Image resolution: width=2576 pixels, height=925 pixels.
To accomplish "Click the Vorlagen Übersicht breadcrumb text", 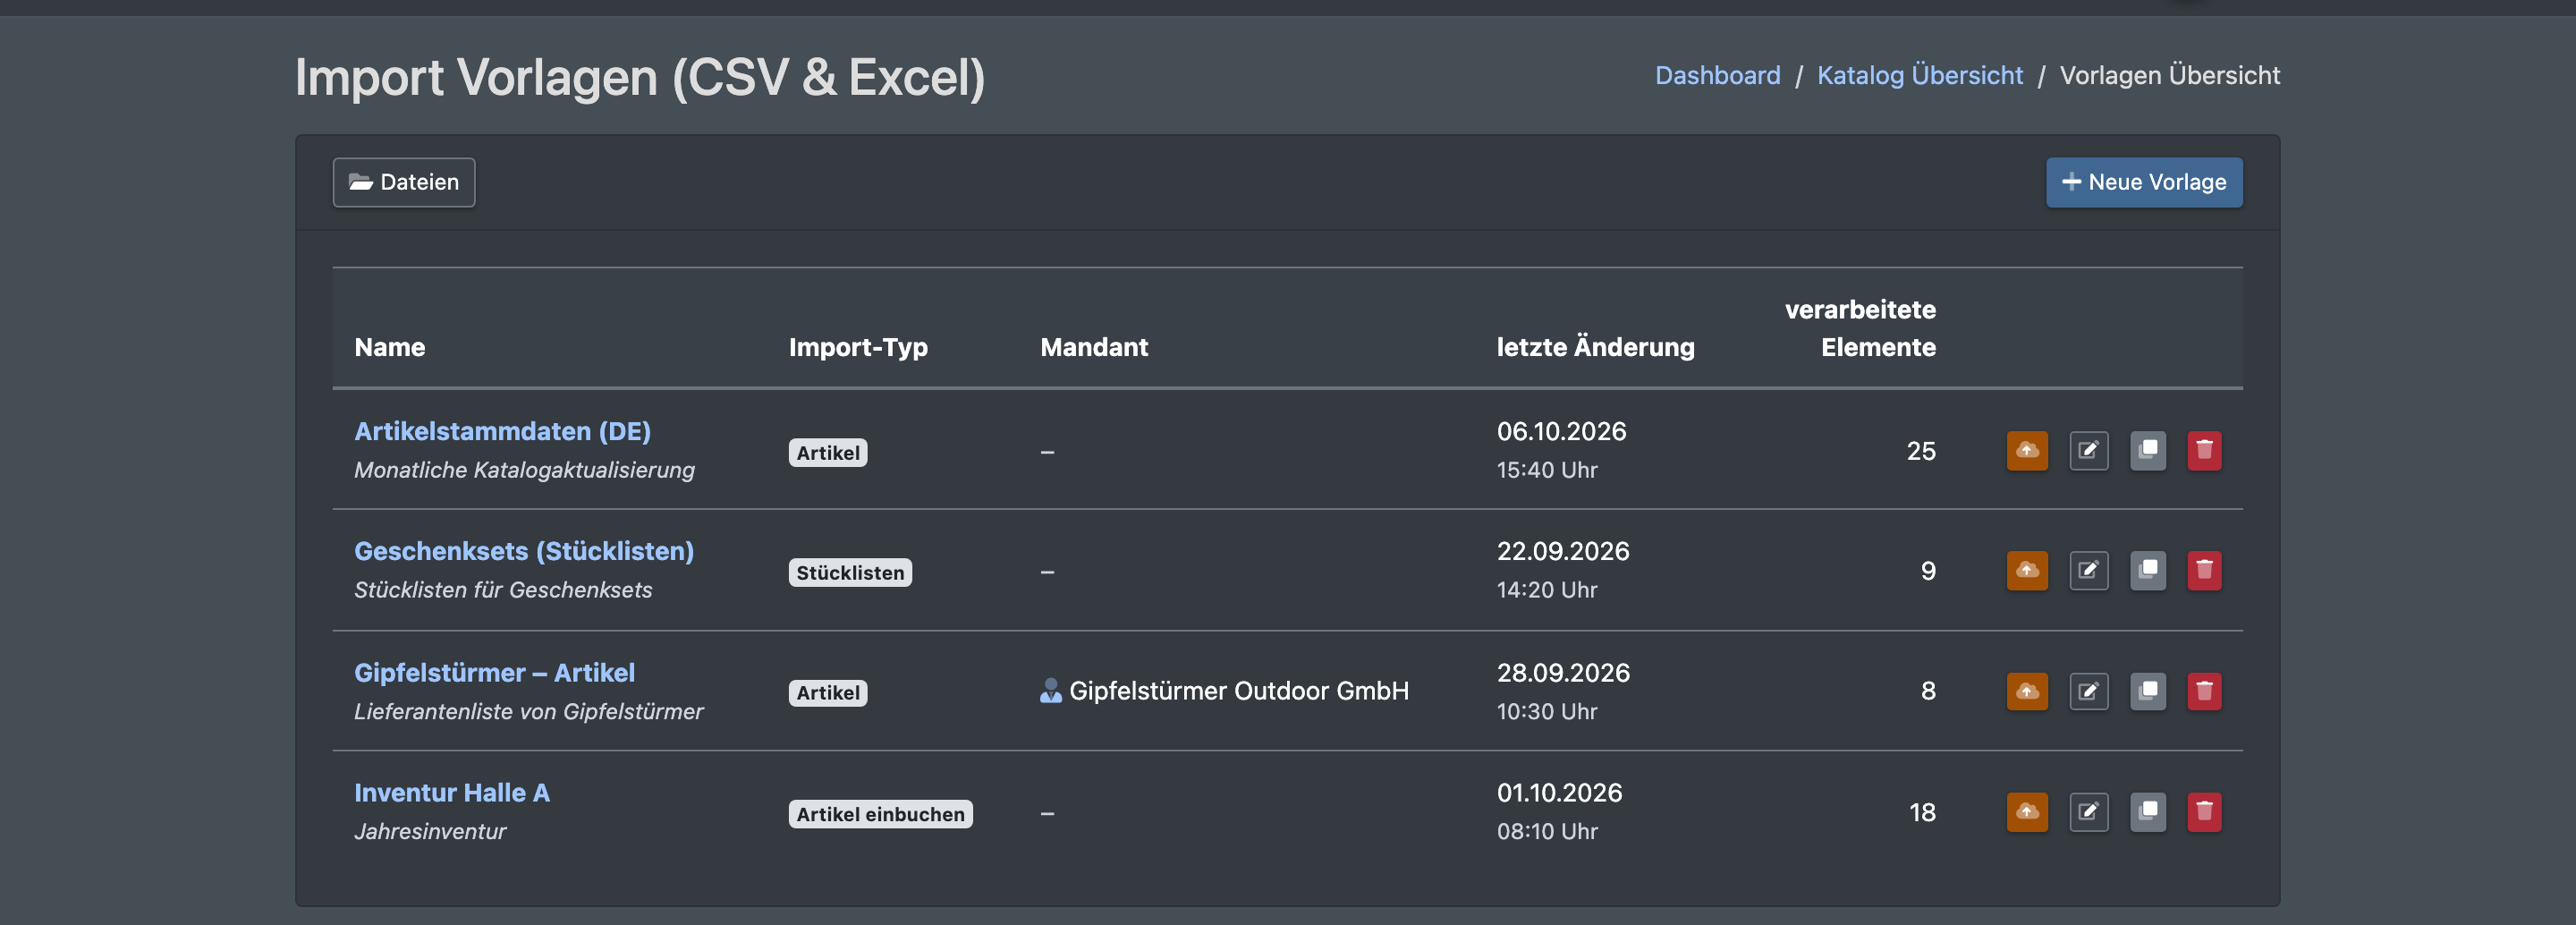I will point(2169,75).
